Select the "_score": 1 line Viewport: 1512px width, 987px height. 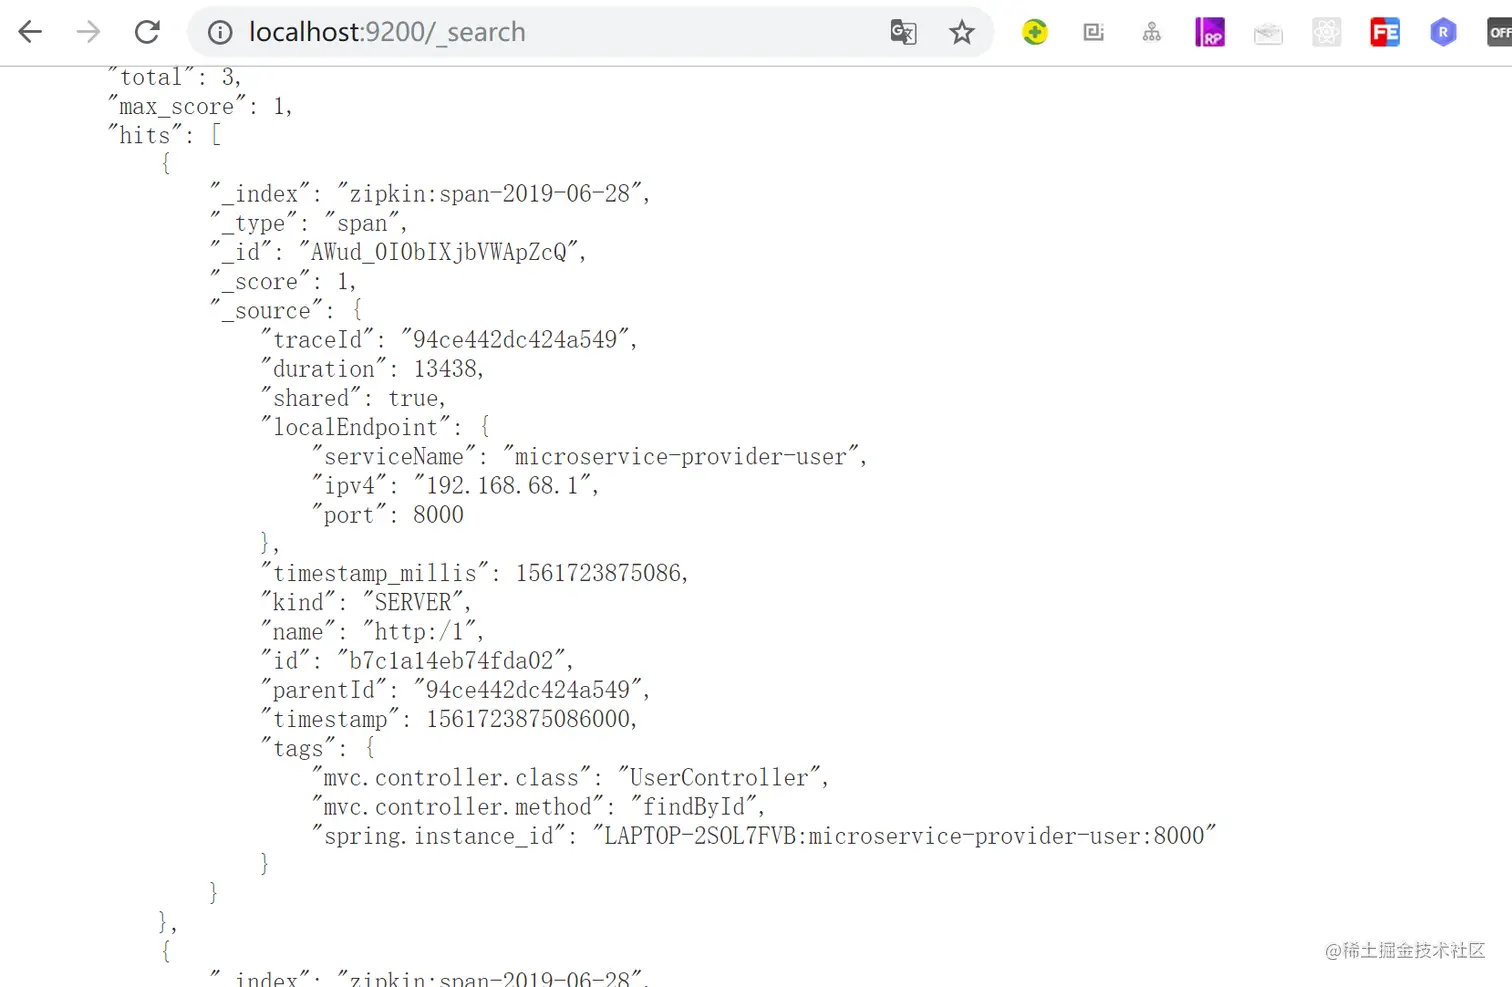(x=282, y=282)
